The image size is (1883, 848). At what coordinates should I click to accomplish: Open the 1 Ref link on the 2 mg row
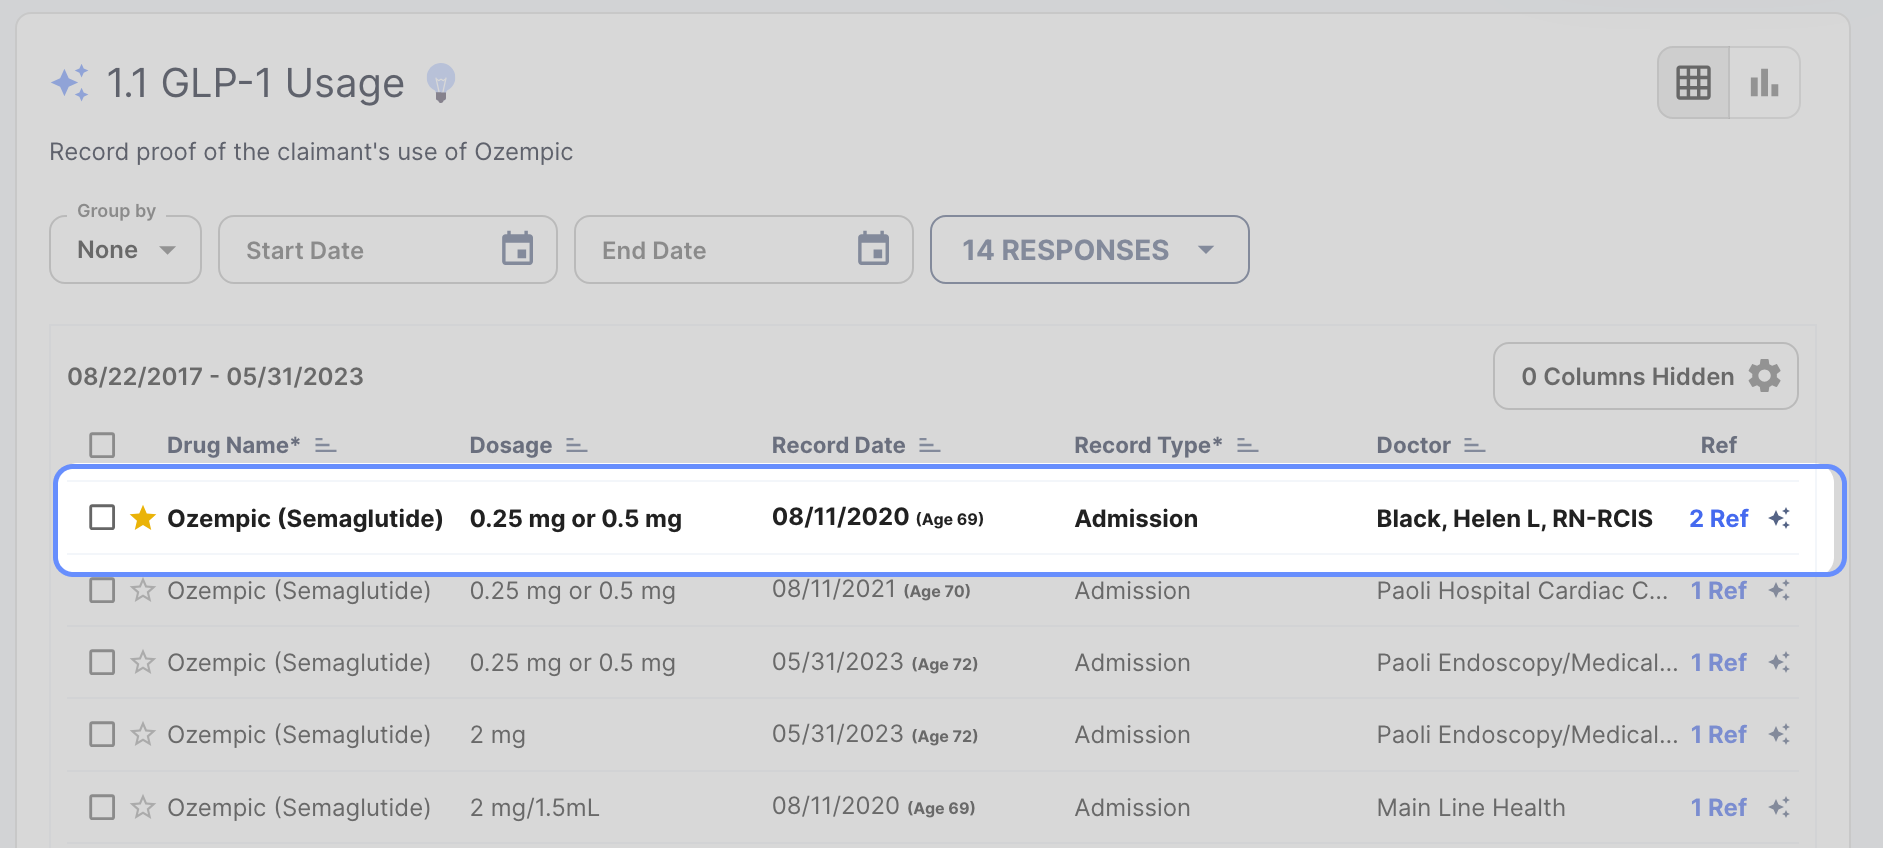[x=1718, y=734]
